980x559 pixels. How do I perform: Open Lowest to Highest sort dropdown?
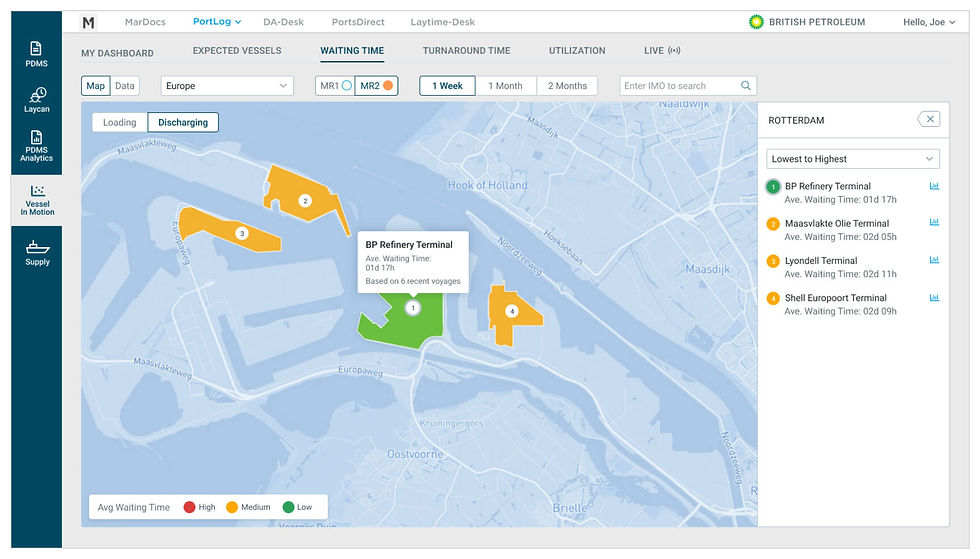coord(853,159)
